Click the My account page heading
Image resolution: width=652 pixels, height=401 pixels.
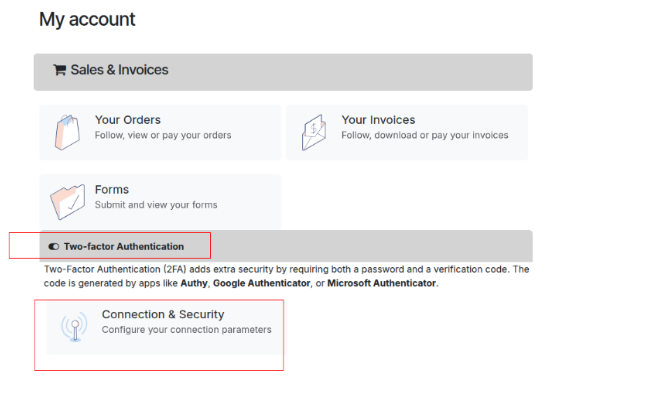[87, 19]
